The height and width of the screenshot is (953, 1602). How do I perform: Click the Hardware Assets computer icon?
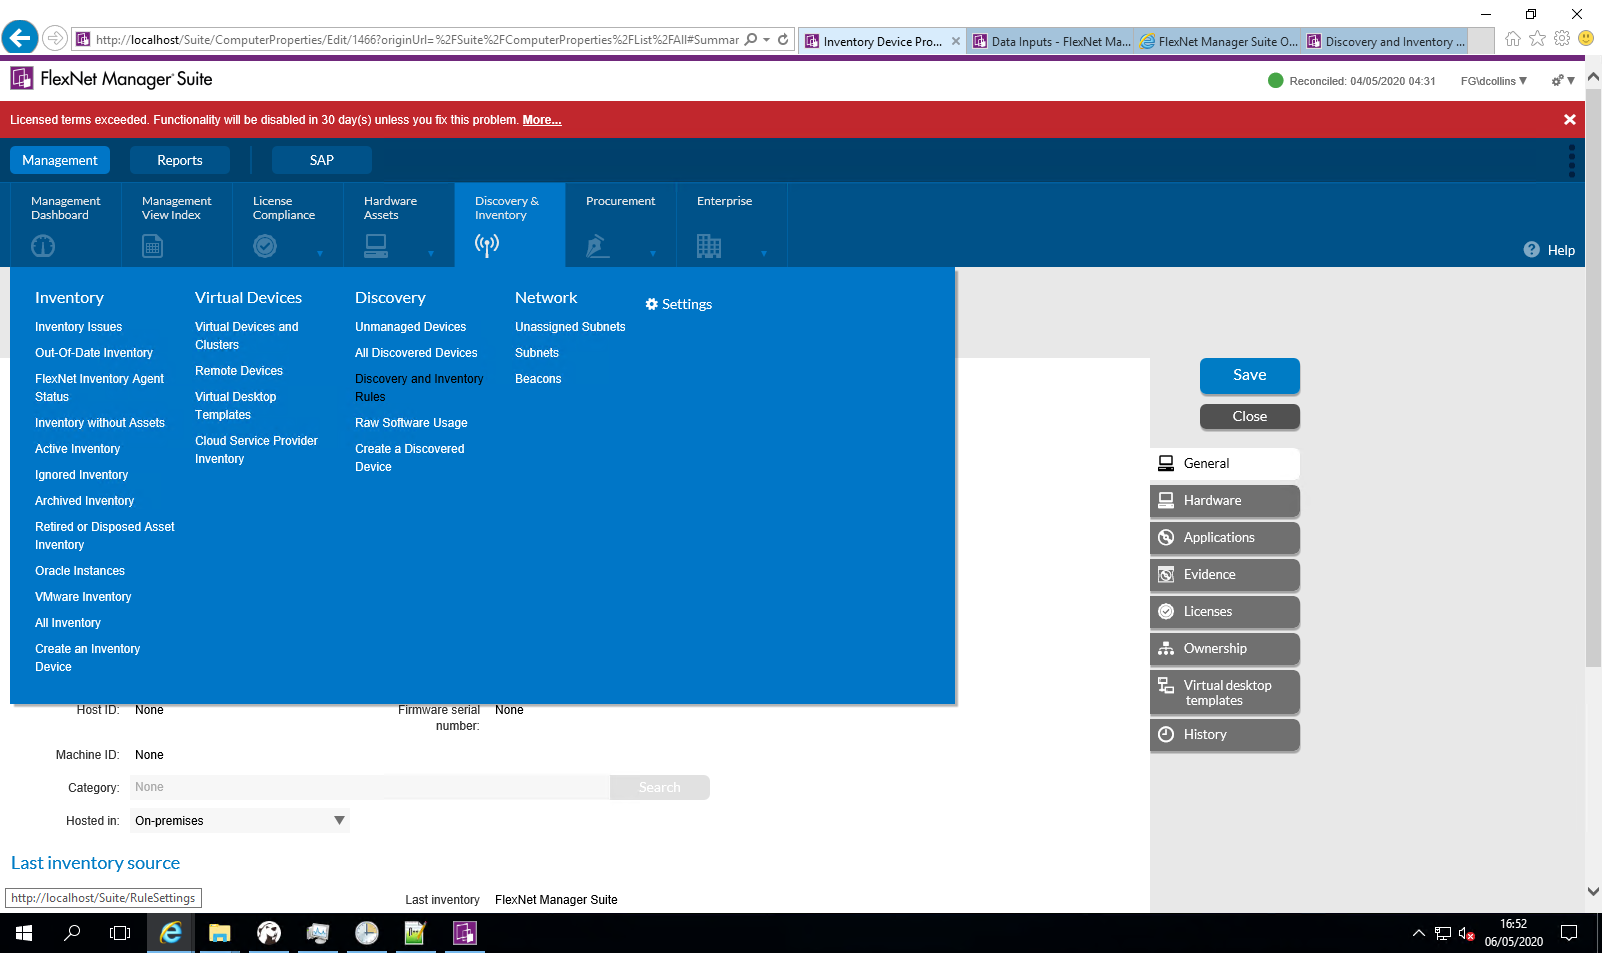[376, 245]
